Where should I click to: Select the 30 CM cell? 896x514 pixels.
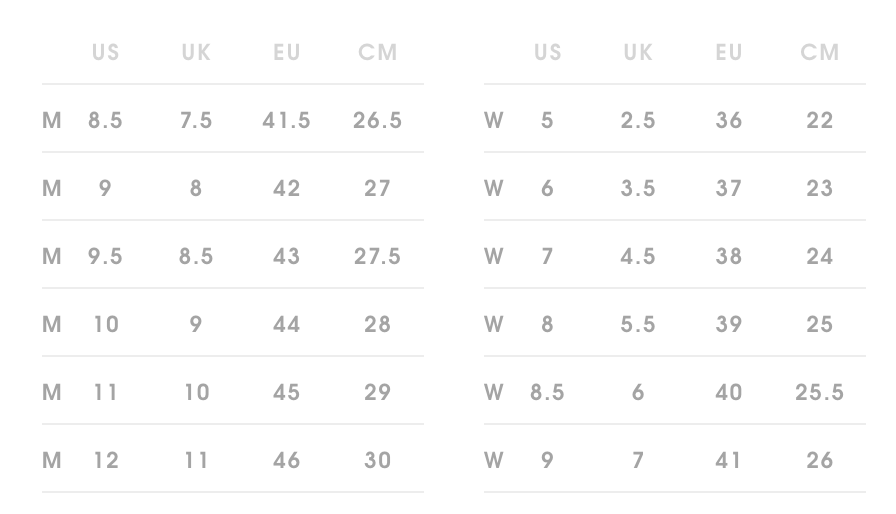pyautogui.click(x=377, y=460)
